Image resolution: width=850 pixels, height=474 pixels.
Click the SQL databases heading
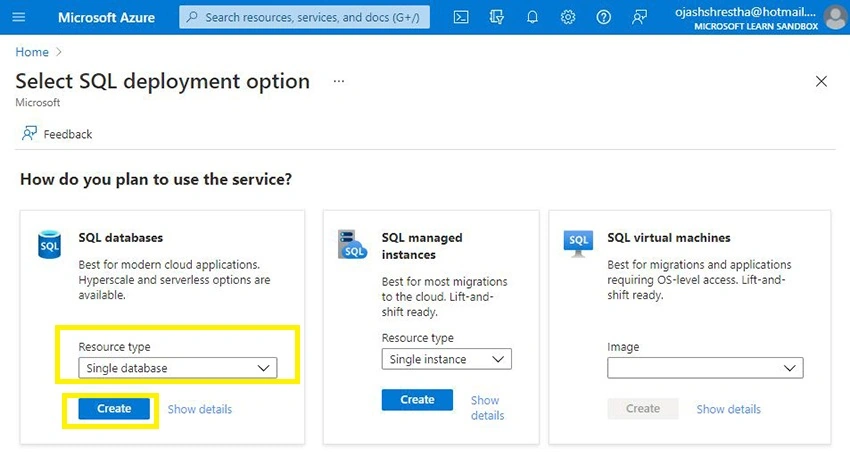120,238
